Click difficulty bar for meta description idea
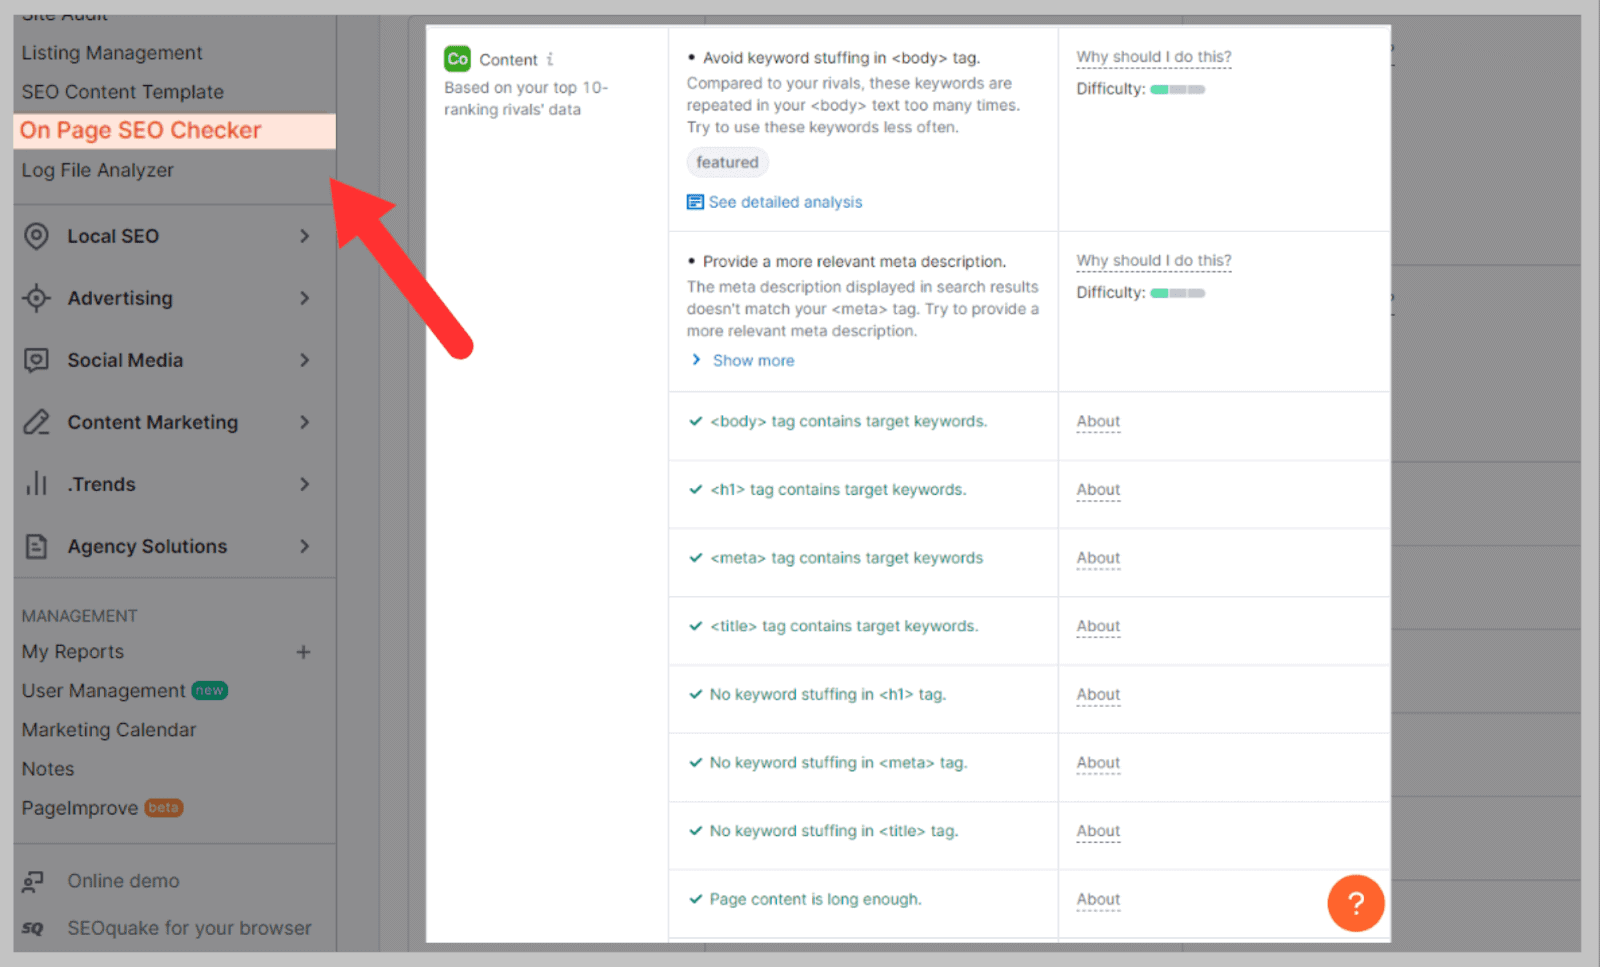Image resolution: width=1600 pixels, height=967 pixels. [x=1177, y=293]
